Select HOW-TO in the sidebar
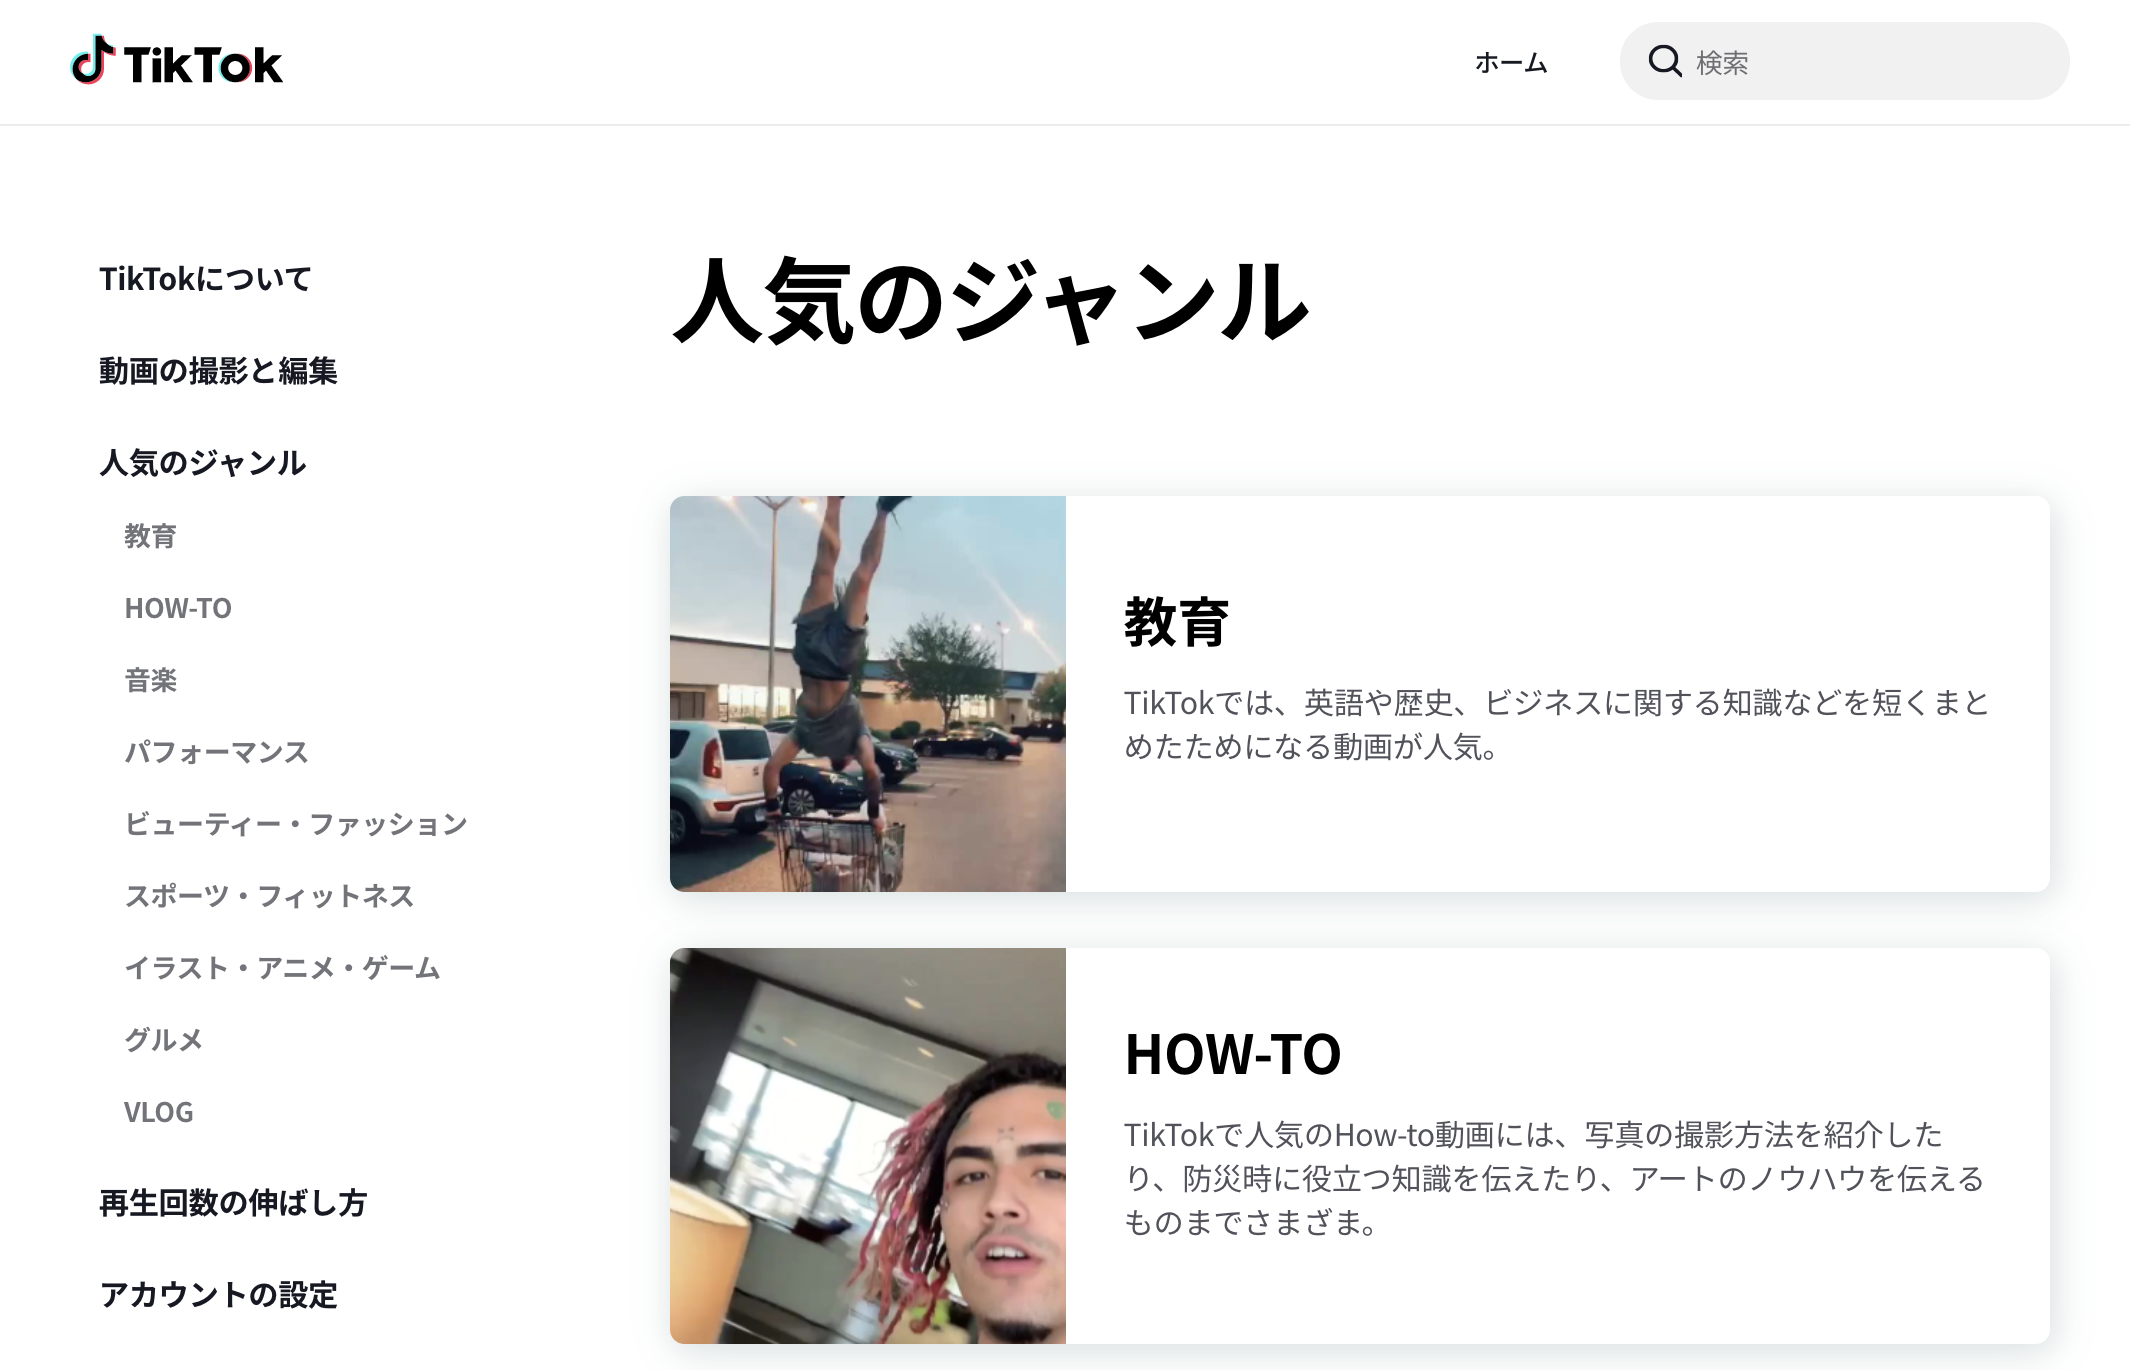The image size is (2130, 1370). pyautogui.click(x=178, y=608)
